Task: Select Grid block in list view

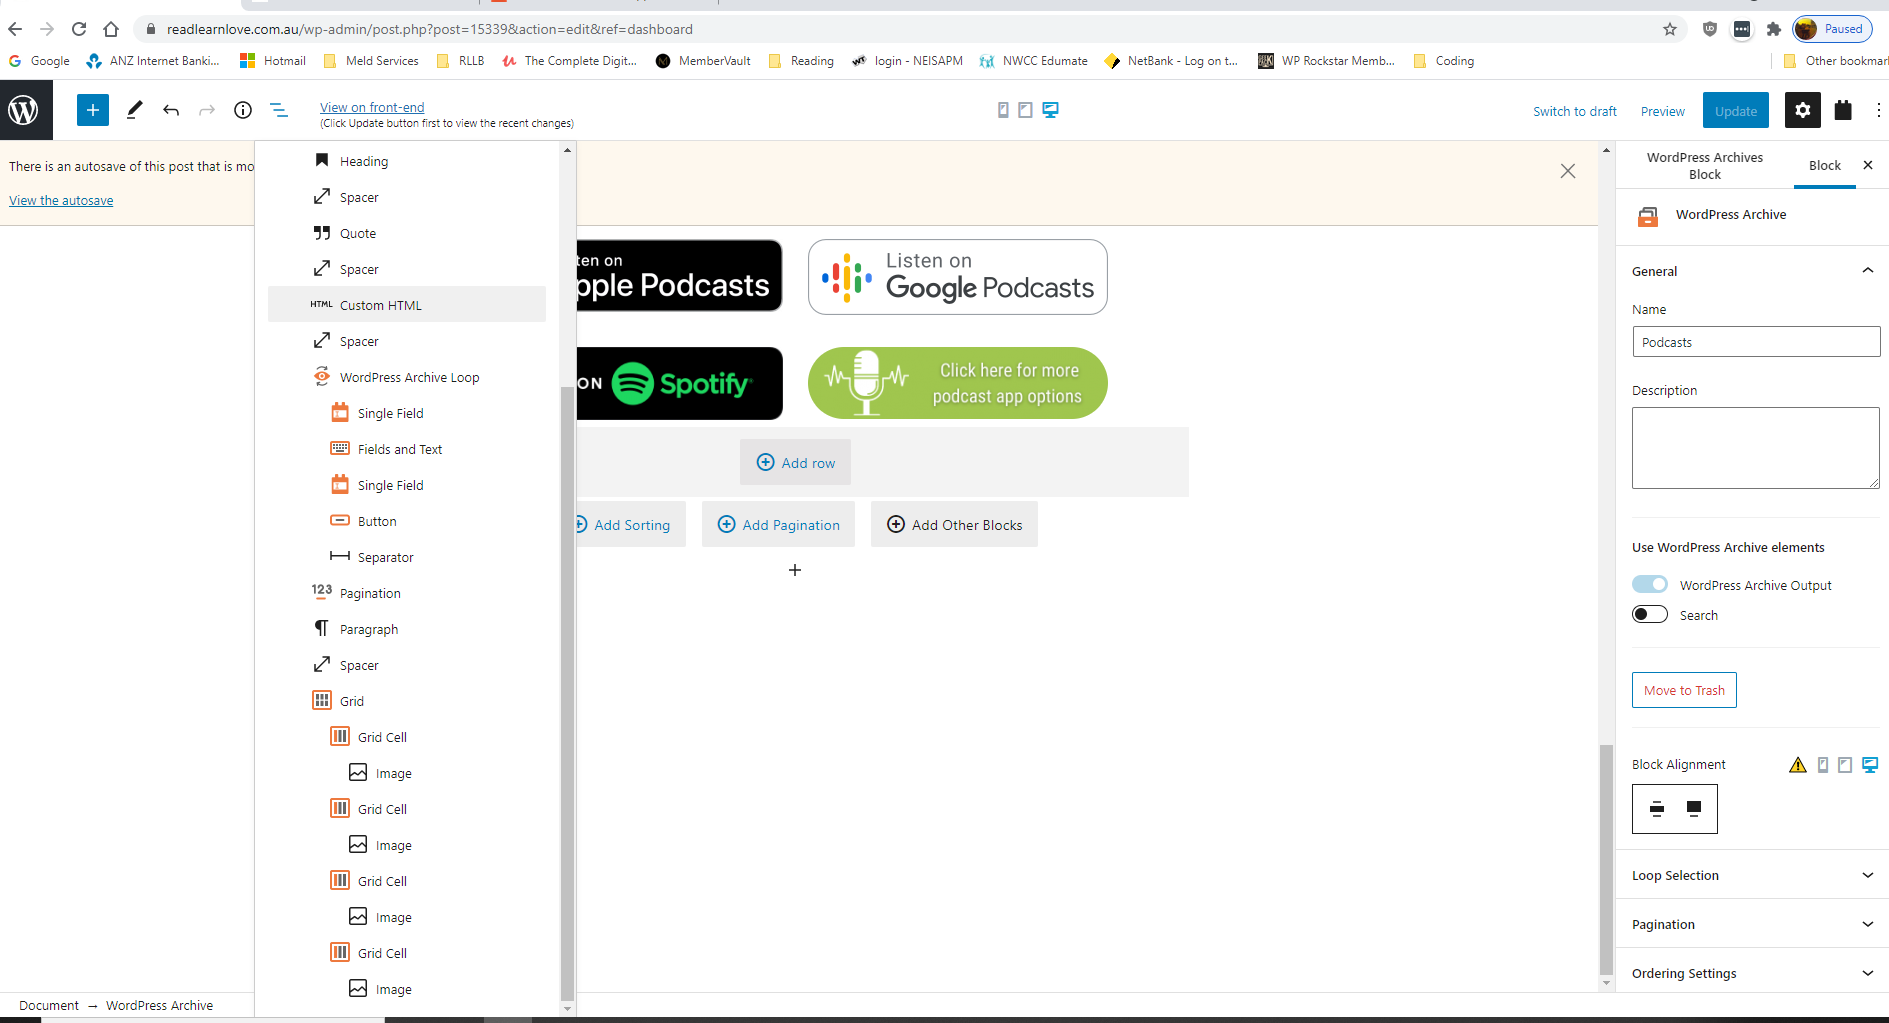Action: point(407,701)
